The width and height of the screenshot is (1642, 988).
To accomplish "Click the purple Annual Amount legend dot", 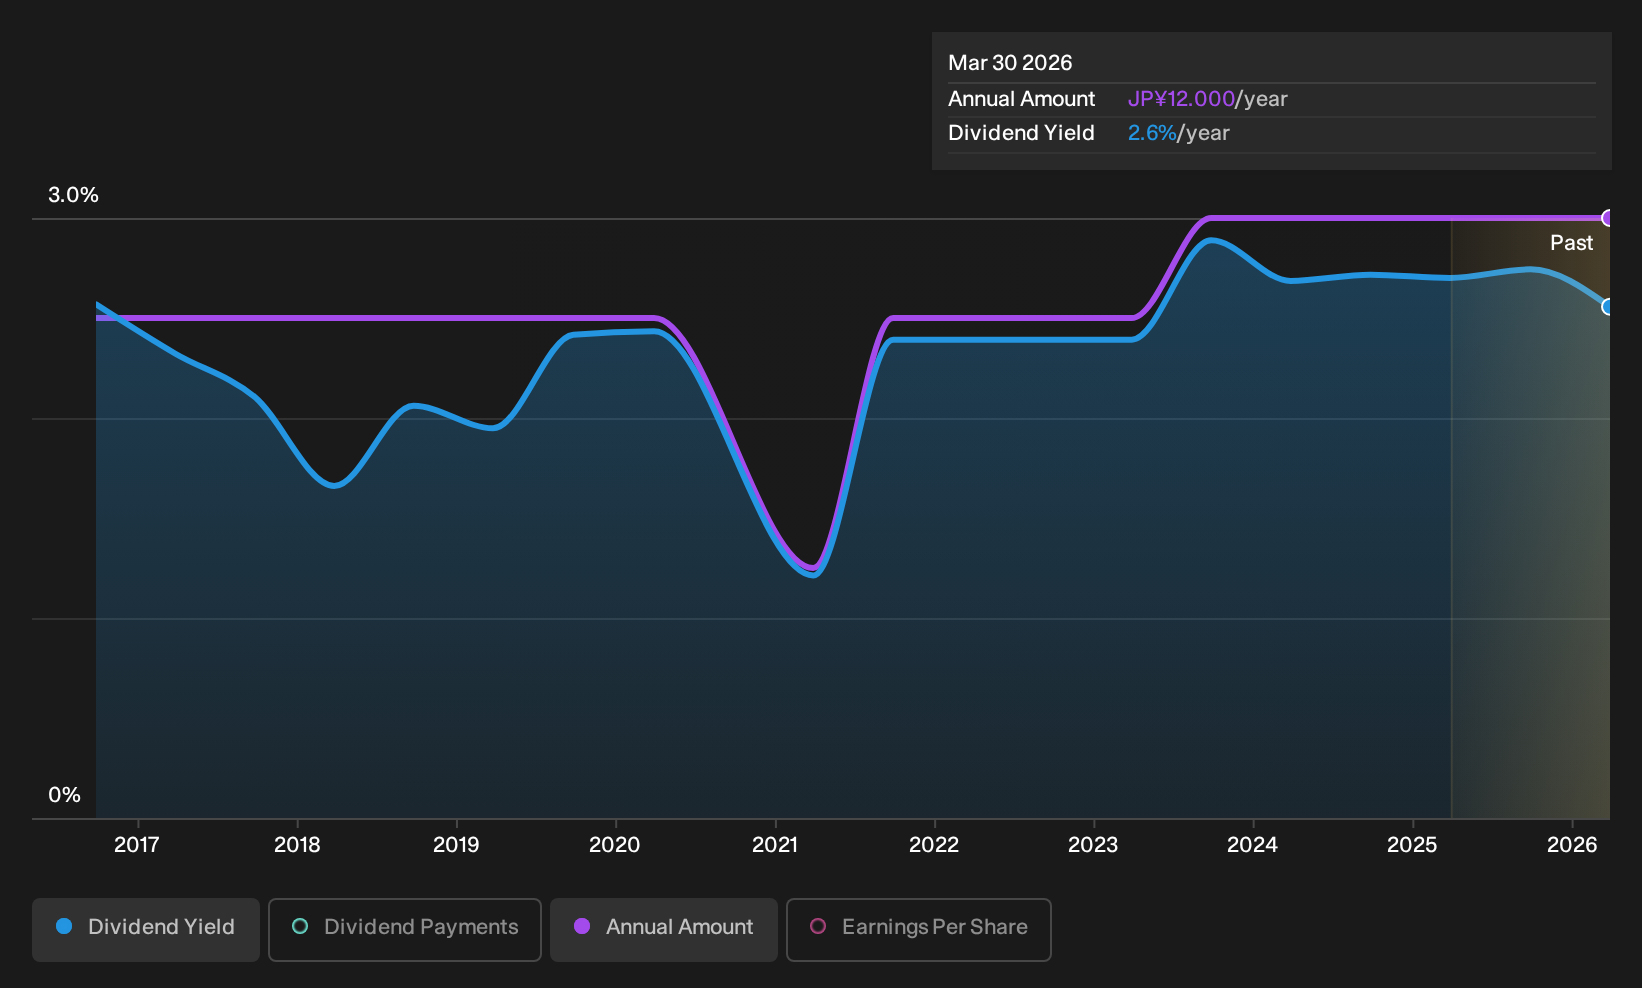I will [x=582, y=927].
